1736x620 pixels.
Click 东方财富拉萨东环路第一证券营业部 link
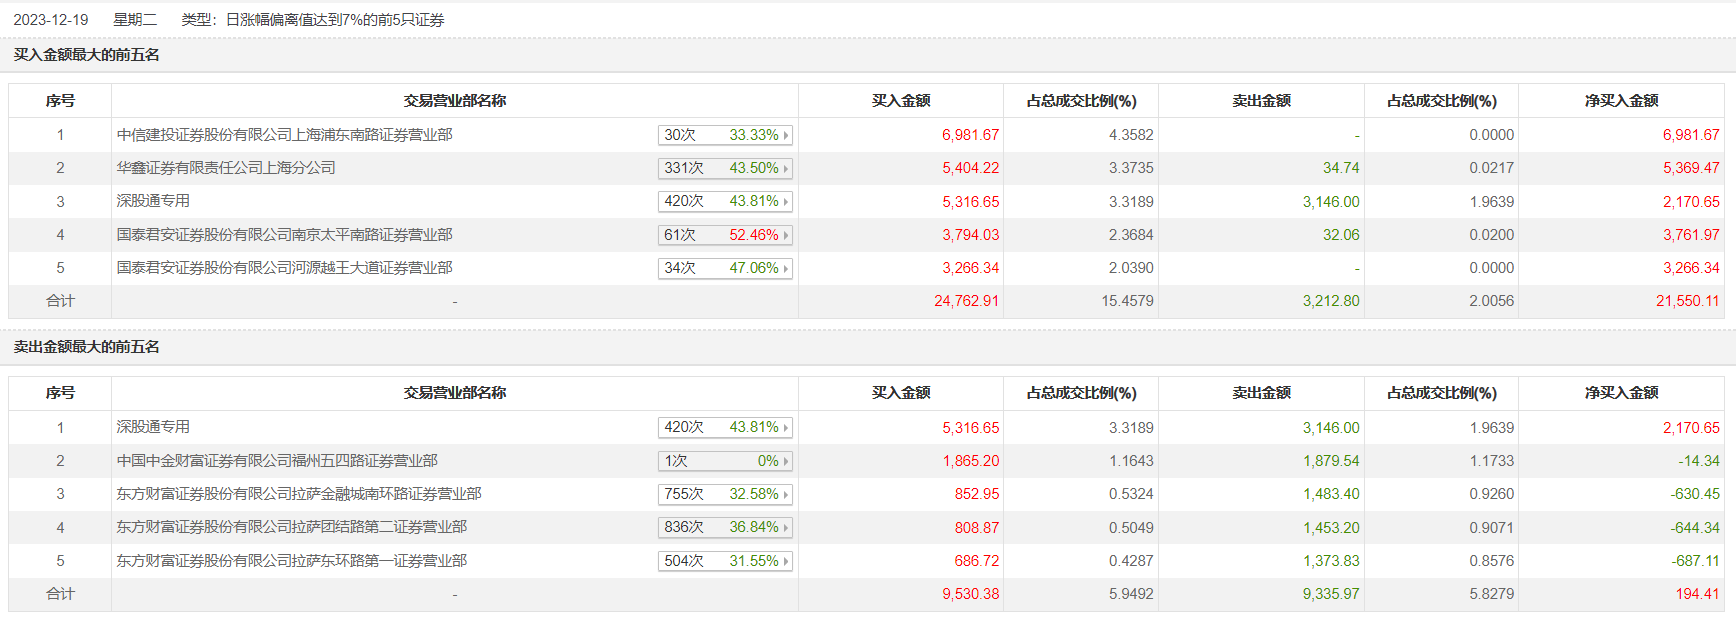coord(291,561)
